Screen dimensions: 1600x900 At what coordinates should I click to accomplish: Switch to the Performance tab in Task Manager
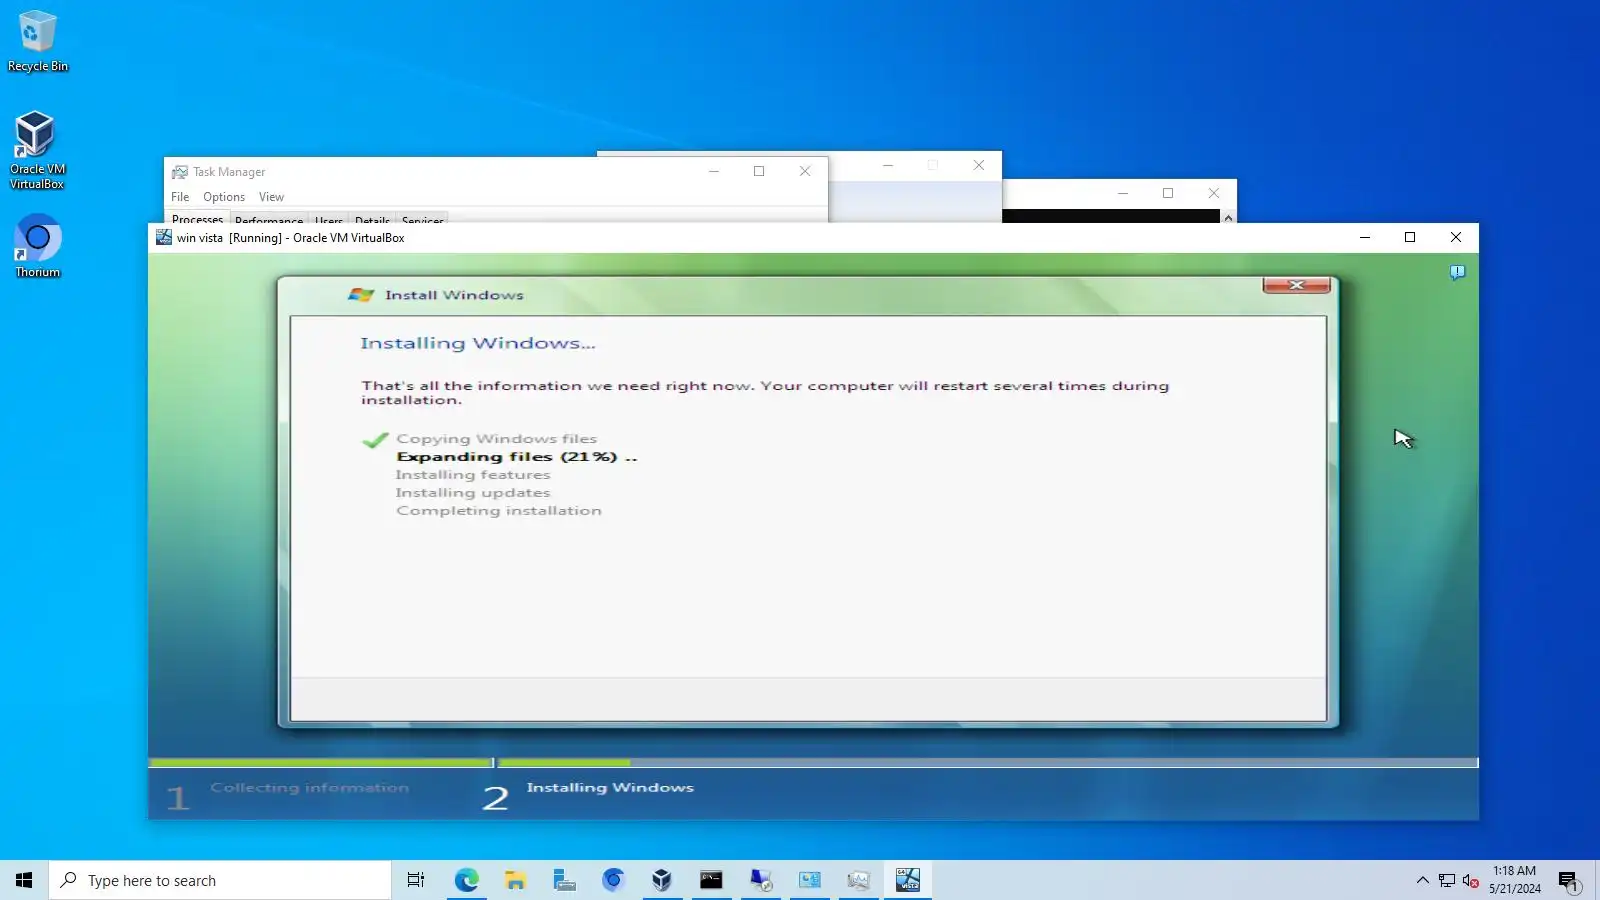[x=269, y=219]
